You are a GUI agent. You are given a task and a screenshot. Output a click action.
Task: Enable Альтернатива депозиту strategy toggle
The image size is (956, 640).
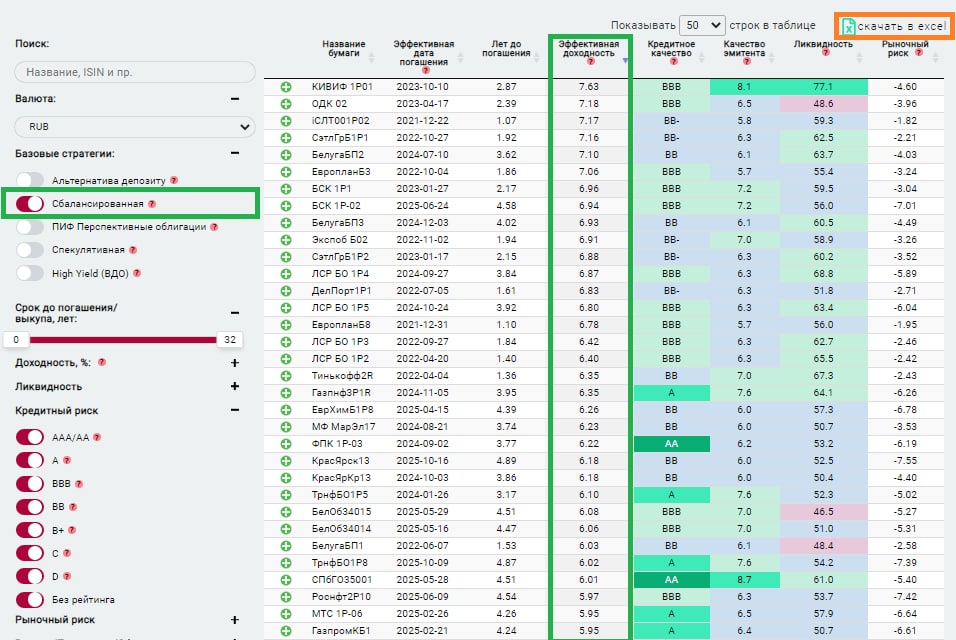30,180
